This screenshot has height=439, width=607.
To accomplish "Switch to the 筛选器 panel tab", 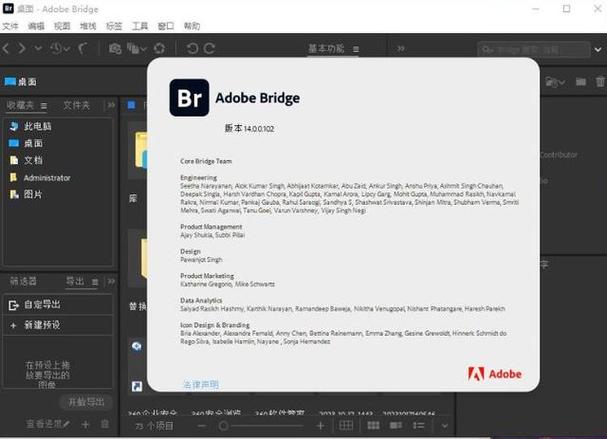I will (23, 281).
